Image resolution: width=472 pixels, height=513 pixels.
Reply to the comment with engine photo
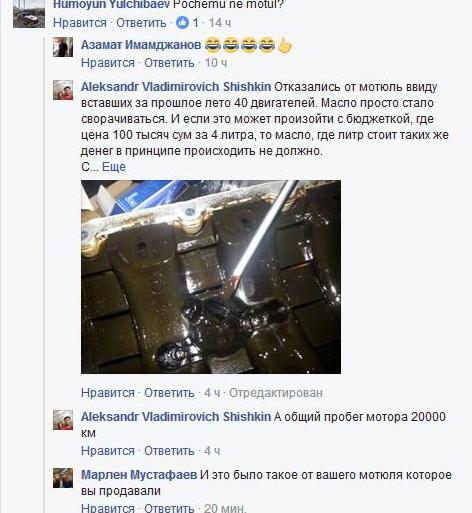[169, 393]
